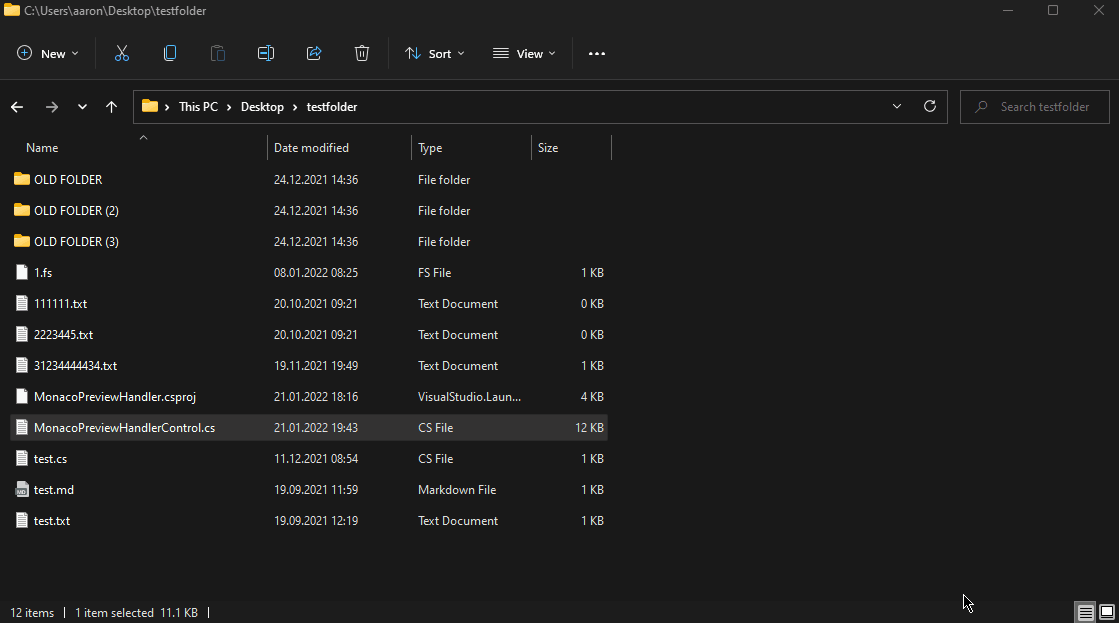Select the test.md file
This screenshot has height=623, width=1119.
[54, 489]
